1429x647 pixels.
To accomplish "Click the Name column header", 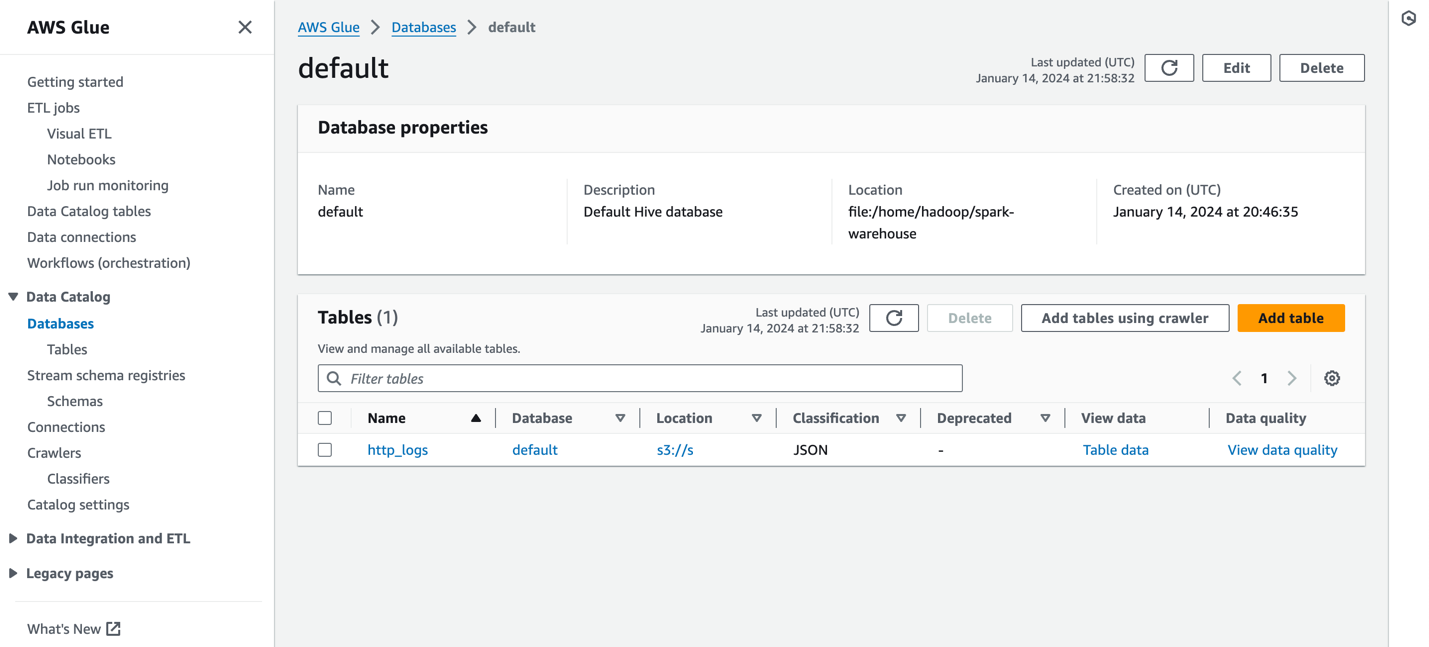I will [386, 418].
